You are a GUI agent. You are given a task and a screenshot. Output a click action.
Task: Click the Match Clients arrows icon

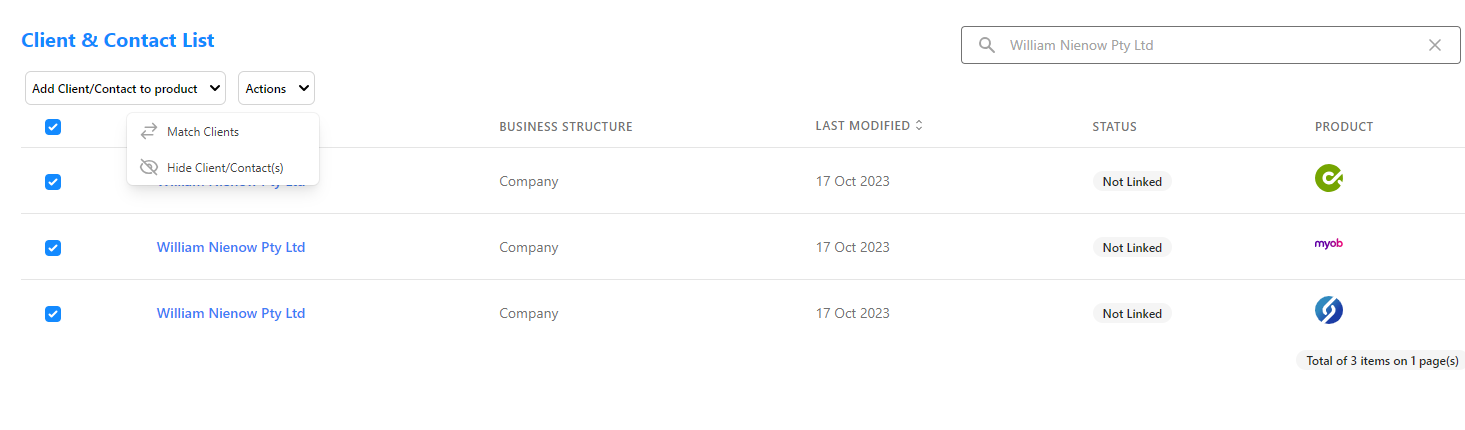click(149, 131)
